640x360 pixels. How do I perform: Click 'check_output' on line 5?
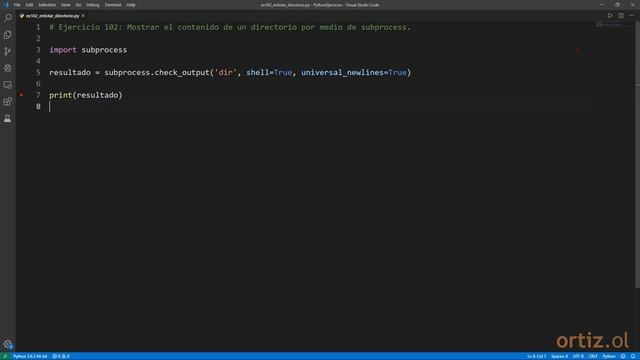(x=182, y=73)
